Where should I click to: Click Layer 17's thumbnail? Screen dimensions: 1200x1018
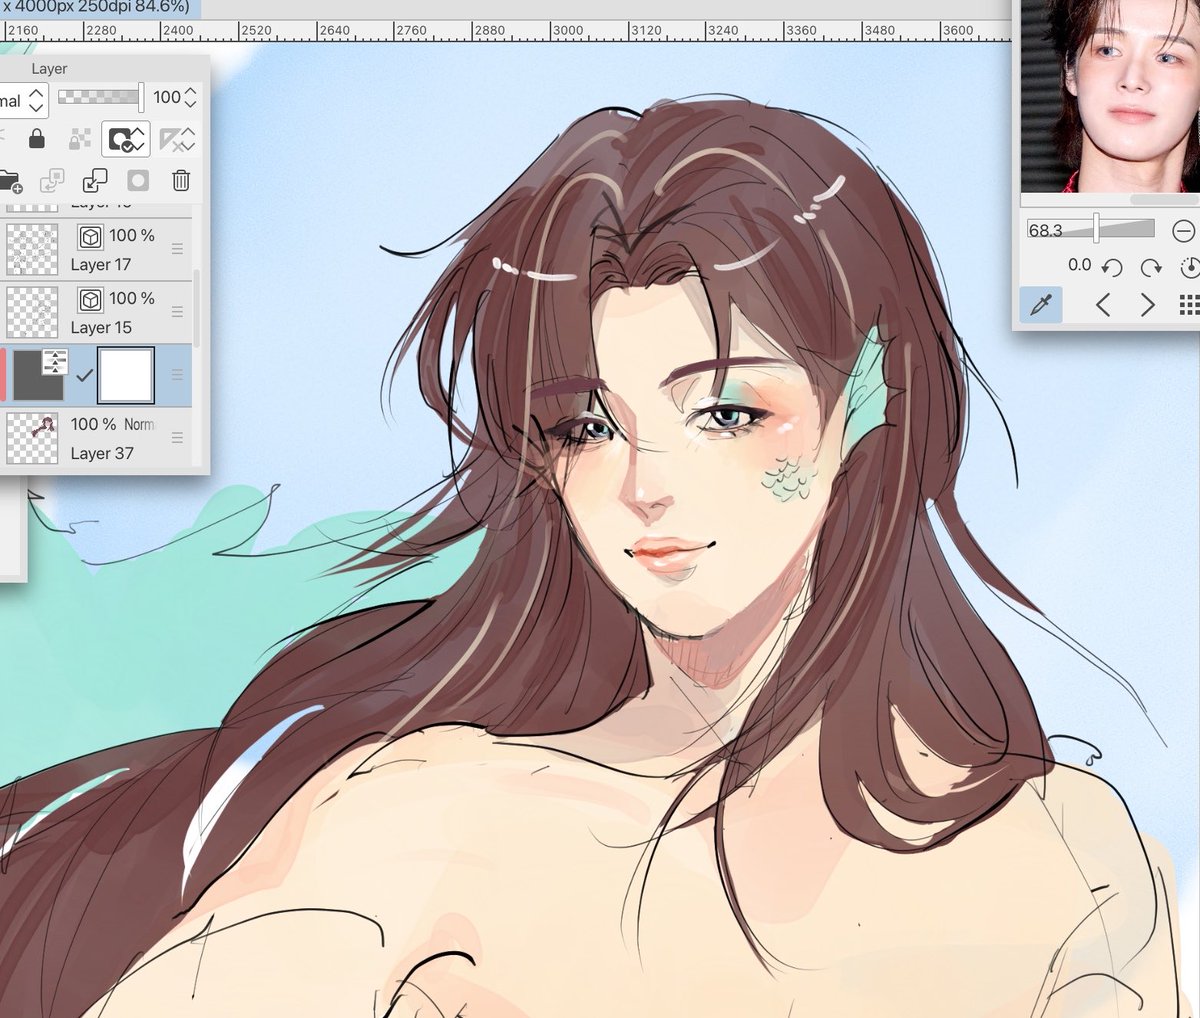(32, 249)
